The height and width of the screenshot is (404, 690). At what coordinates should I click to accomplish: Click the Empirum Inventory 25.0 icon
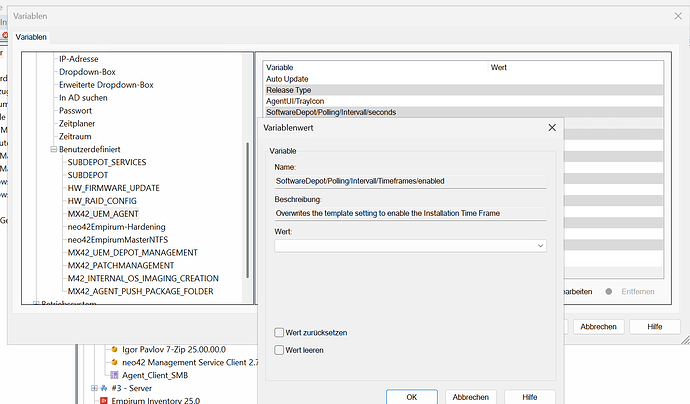coord(102,400)
